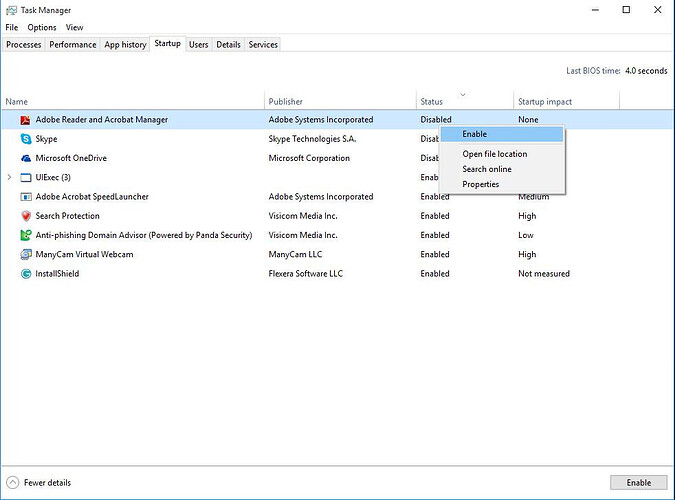Sort by the Status column header

[431, 102]
